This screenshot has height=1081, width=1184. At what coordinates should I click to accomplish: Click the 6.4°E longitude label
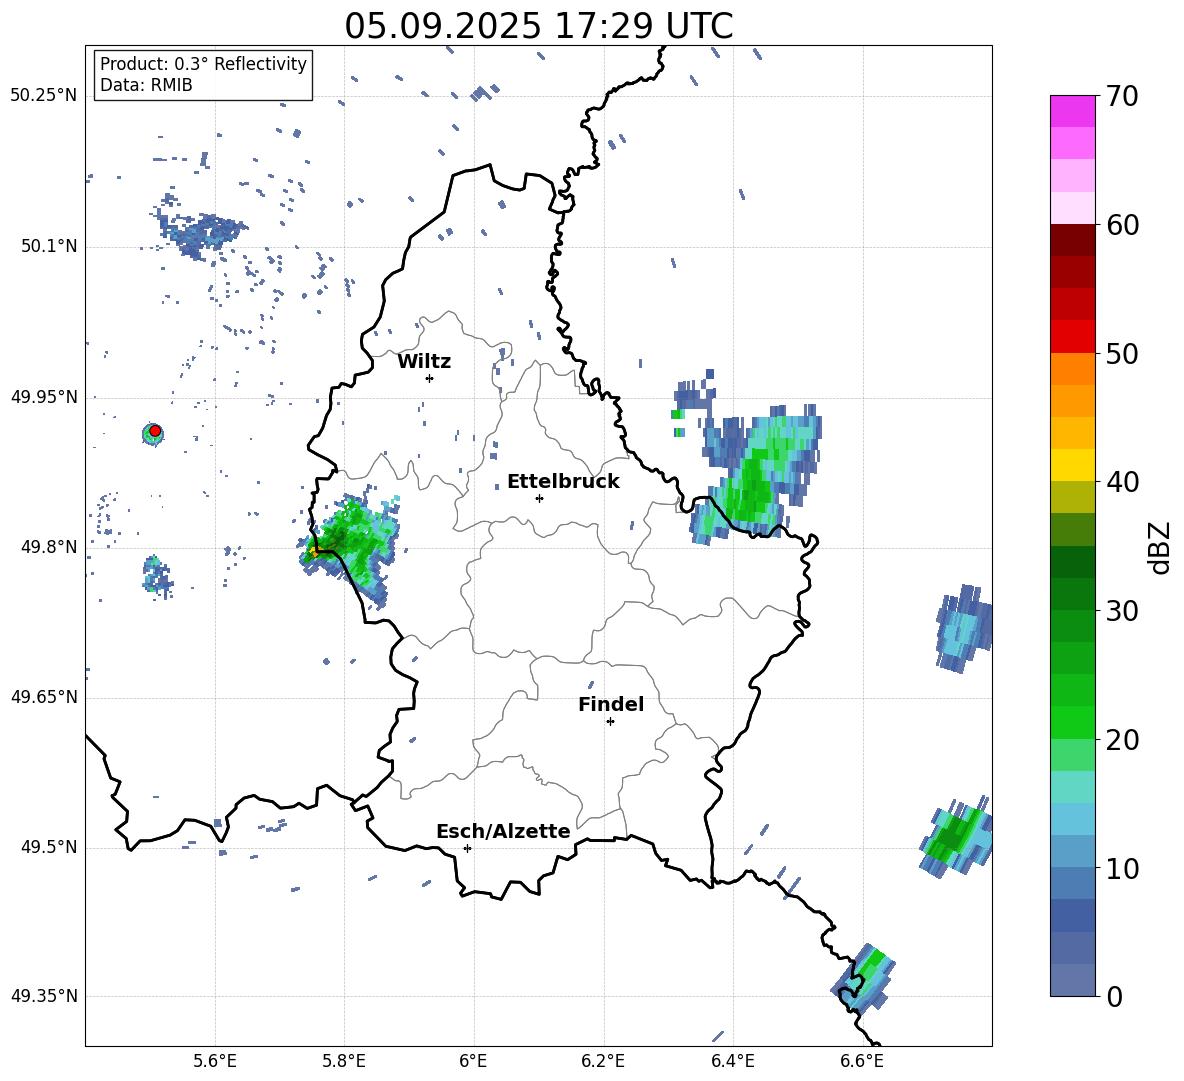(732, 1061)
